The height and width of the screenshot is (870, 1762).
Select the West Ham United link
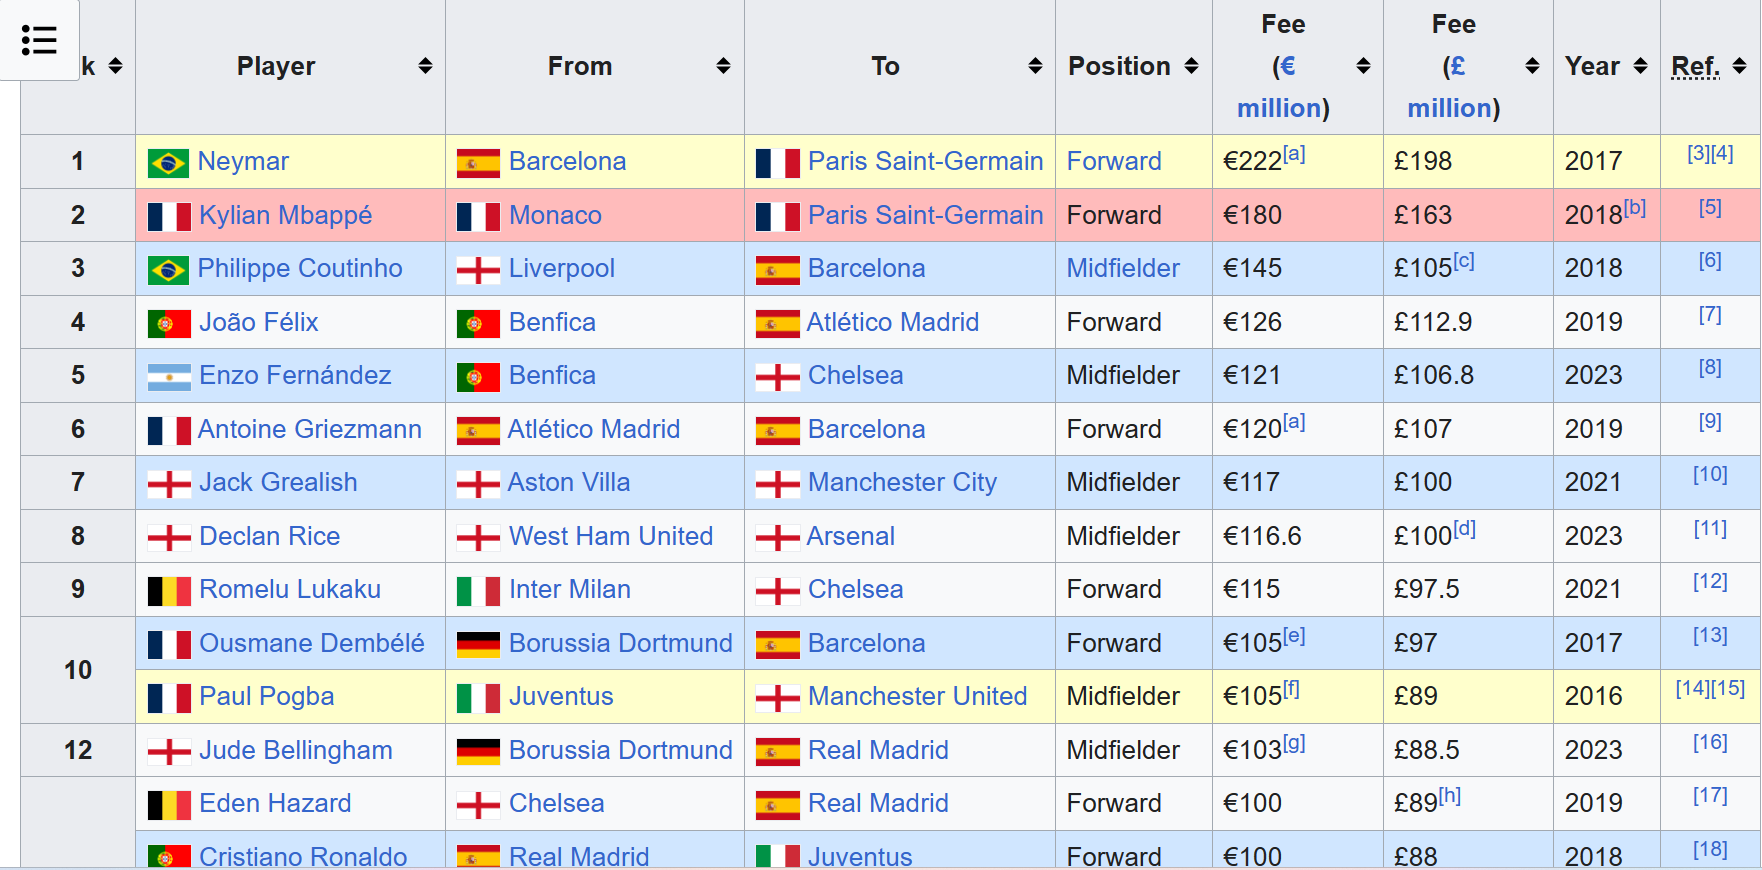[x=611, y=536]
